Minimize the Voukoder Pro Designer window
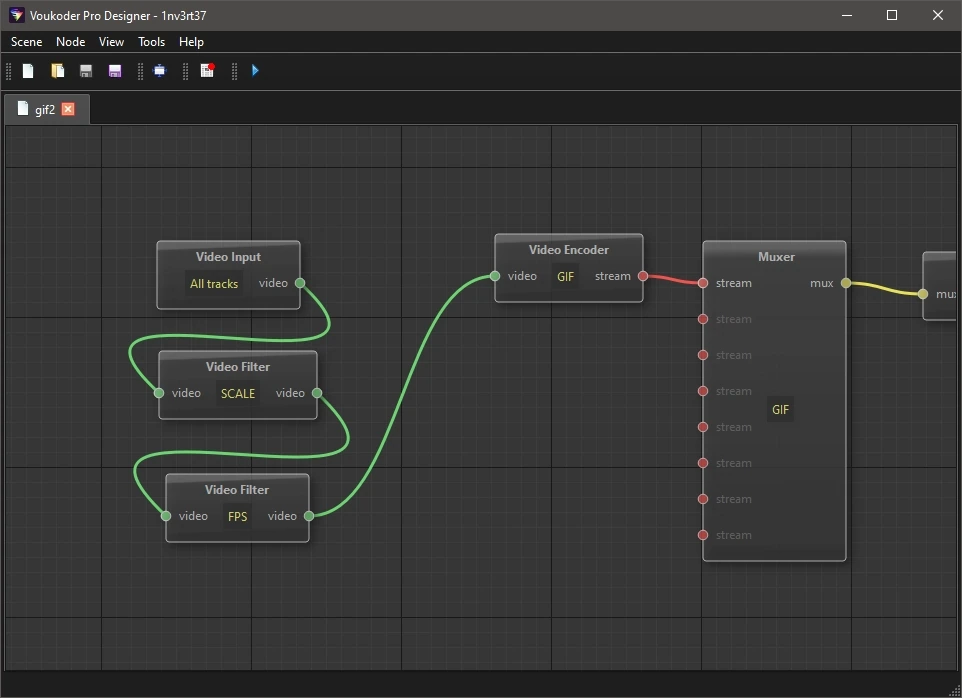Screen dimensions: 962x698 (x=847, y=15)
